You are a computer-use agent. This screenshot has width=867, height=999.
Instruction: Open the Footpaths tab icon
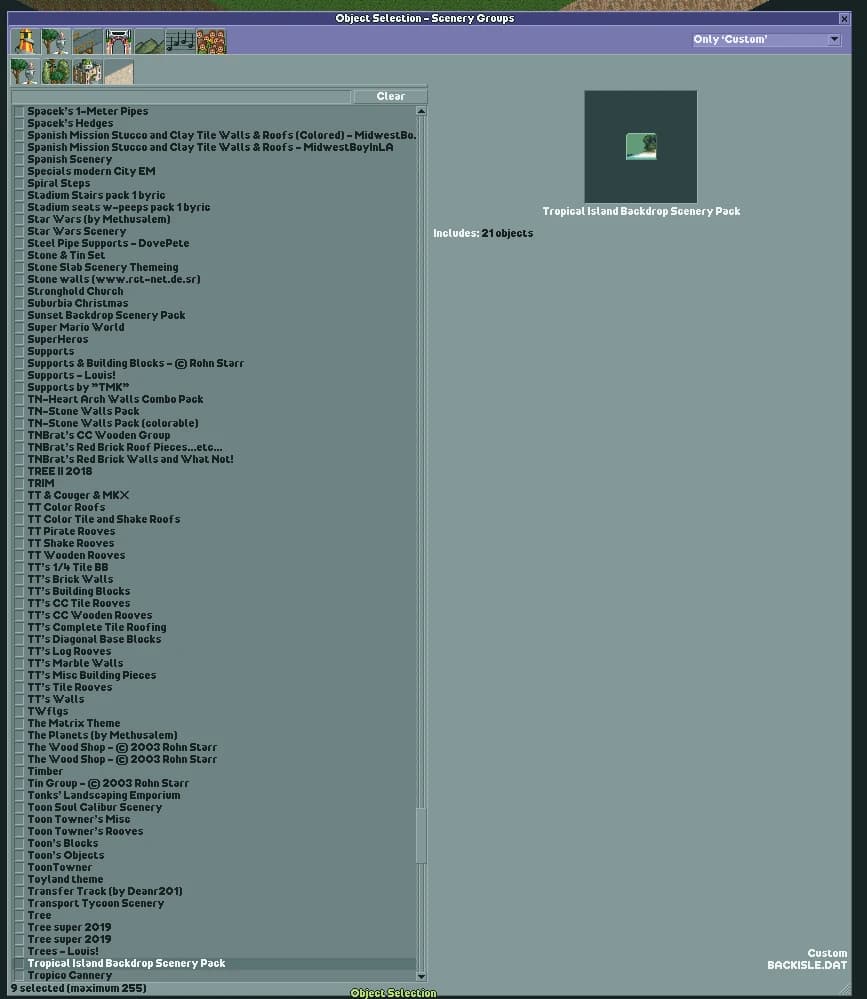pos(87,41)
